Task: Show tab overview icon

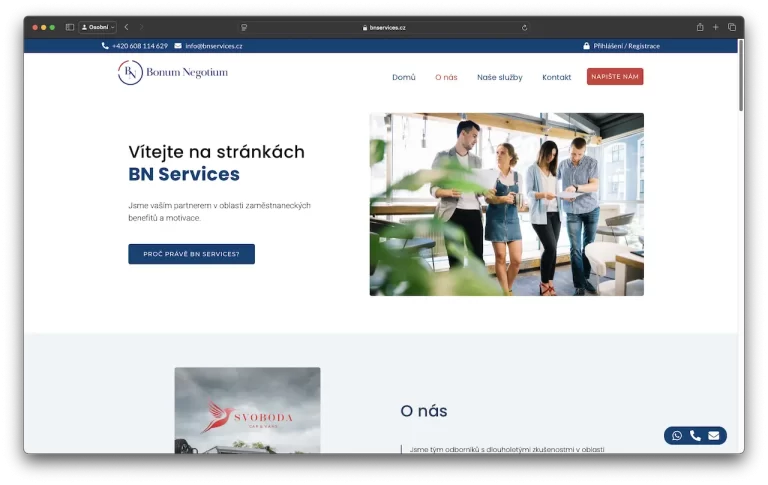Action: coord(732,27)
